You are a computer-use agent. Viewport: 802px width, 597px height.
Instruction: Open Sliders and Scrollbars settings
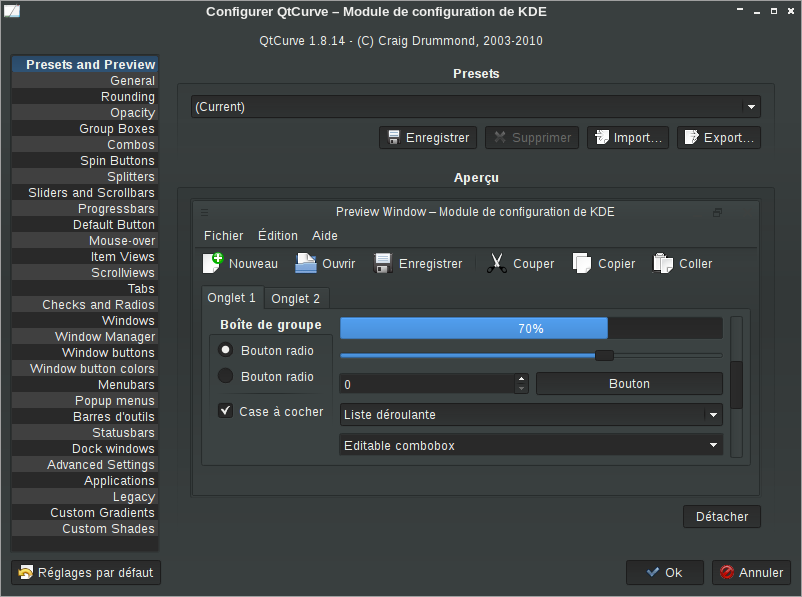85,192
